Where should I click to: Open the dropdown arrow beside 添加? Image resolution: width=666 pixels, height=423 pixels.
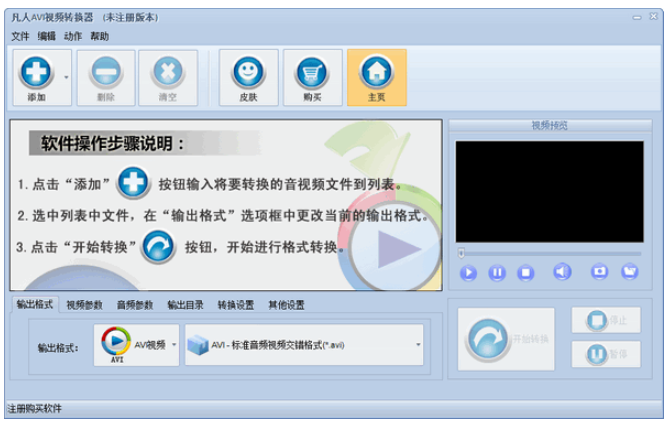click(x=66, y=77)
